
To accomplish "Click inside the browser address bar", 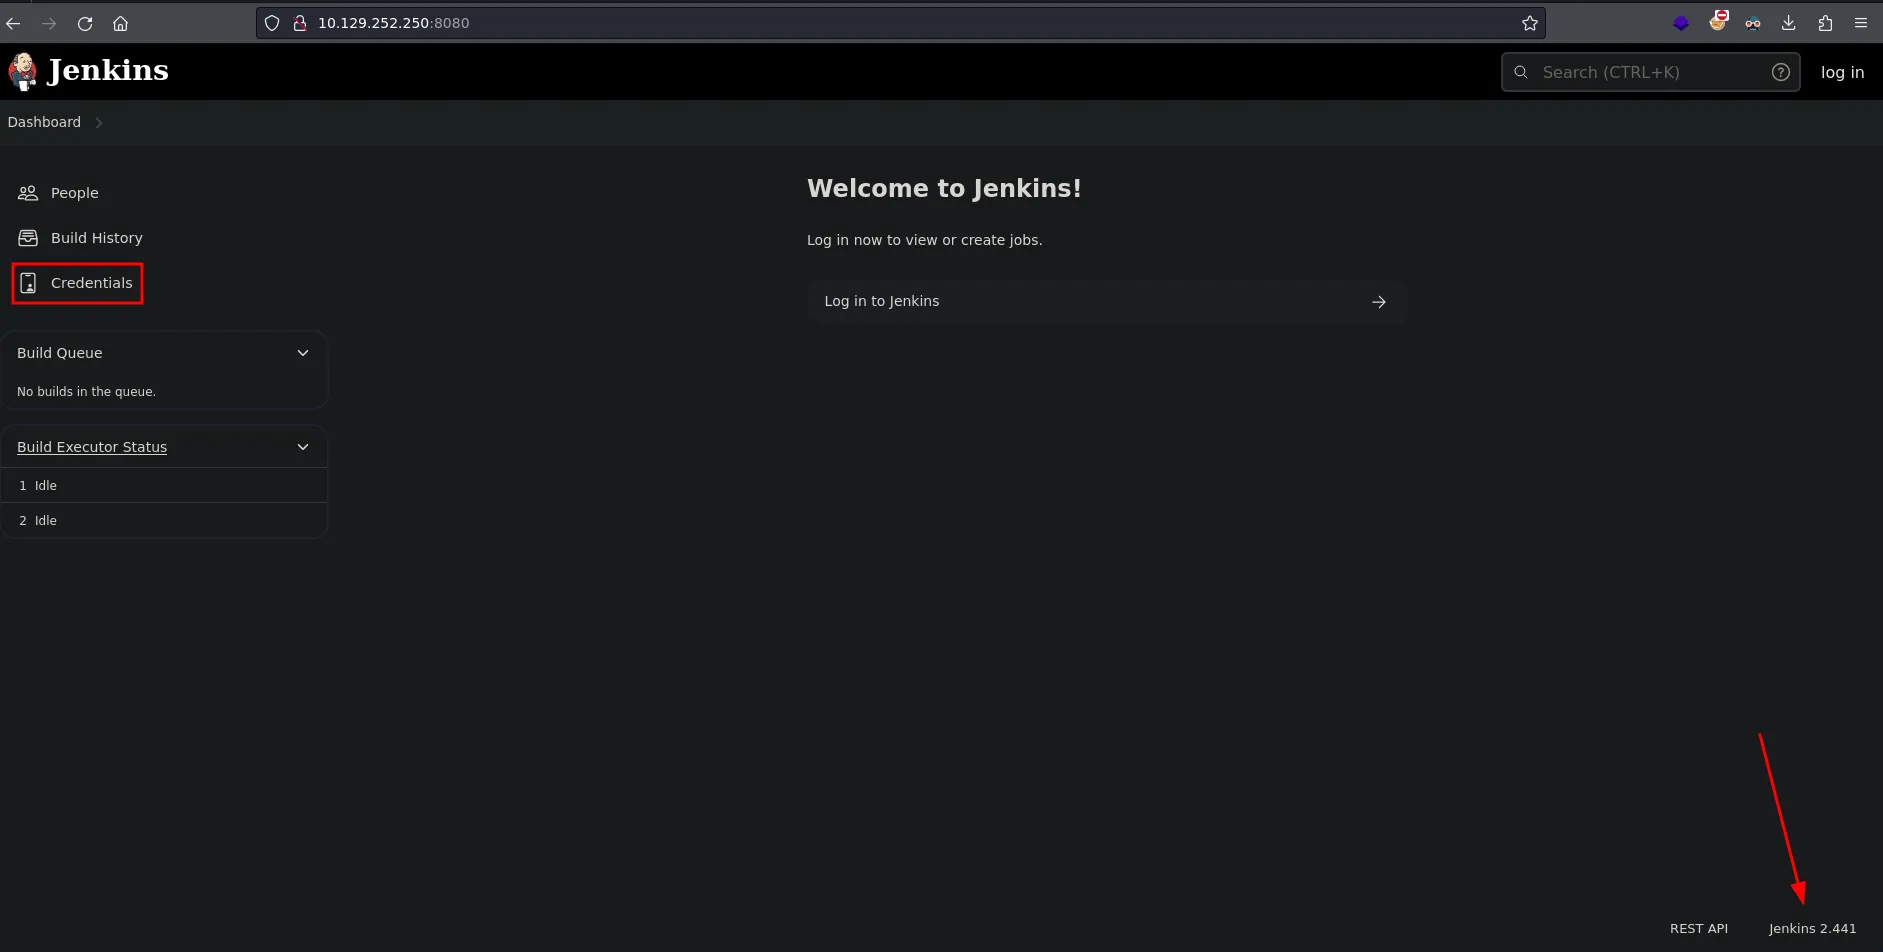I will click(700, 22).
